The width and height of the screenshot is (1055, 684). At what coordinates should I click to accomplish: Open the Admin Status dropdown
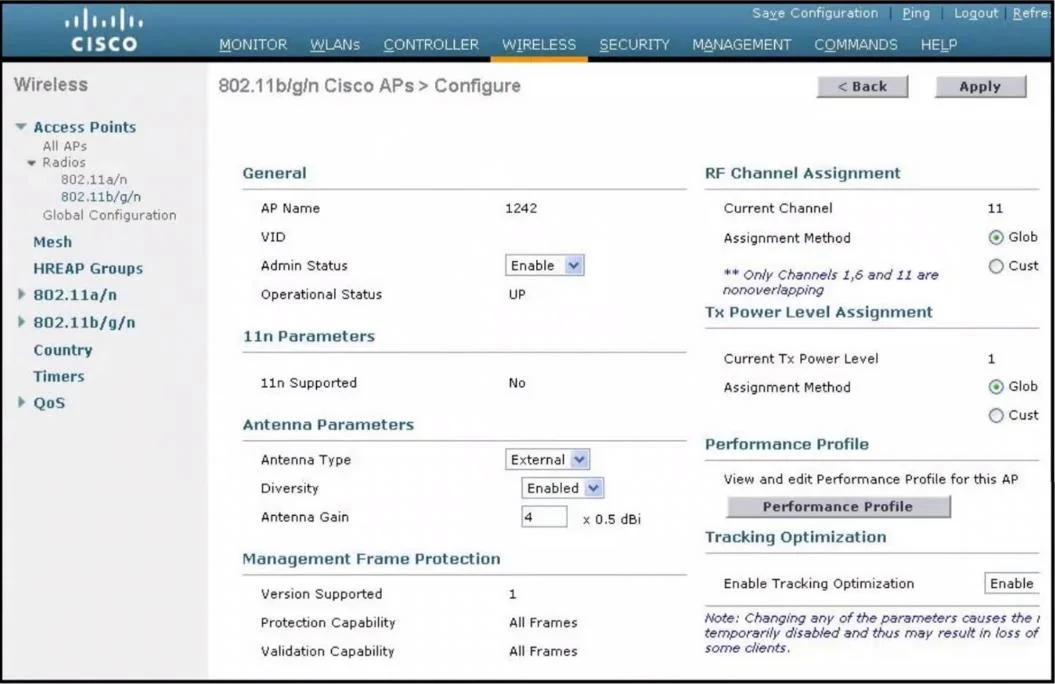pos(544,265)
